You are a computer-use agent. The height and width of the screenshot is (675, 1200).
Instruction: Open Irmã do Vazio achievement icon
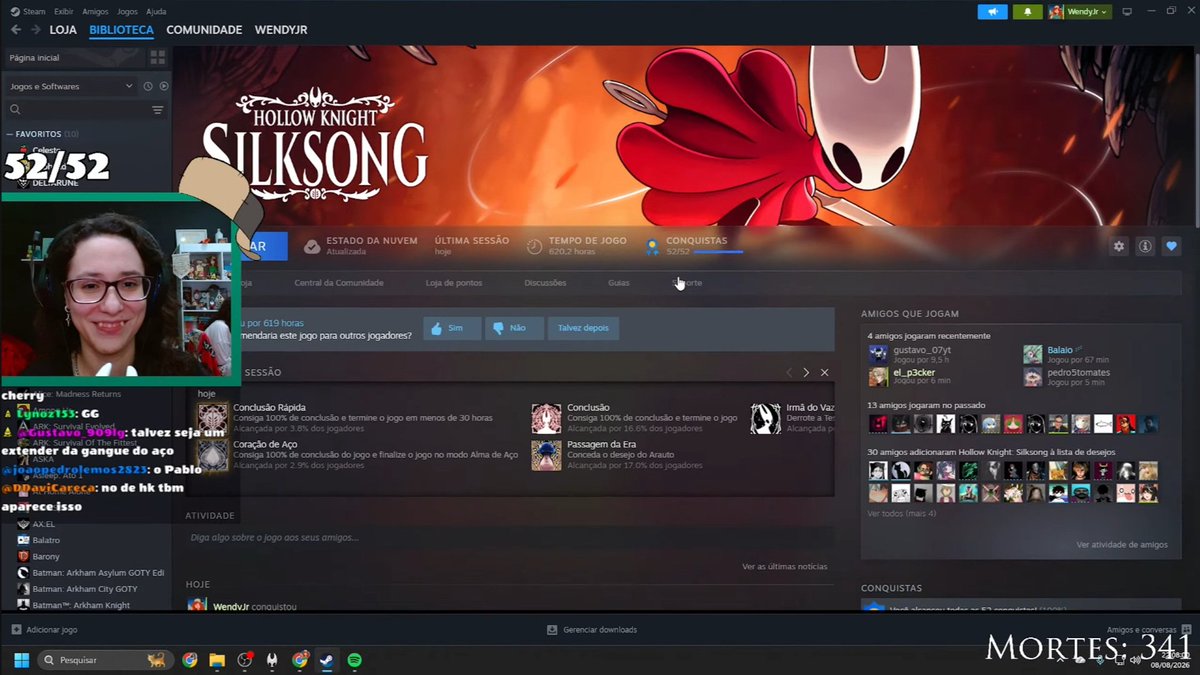[766, 418]
